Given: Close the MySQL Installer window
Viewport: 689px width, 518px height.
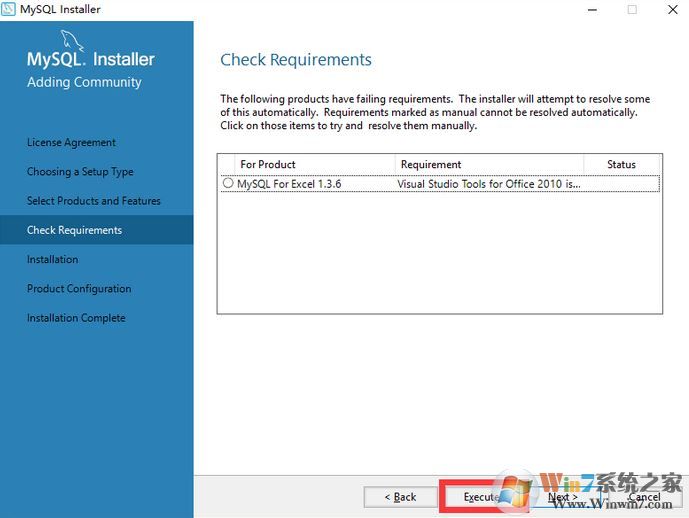Looking at the screenshot, I should (x=672, y=10).
